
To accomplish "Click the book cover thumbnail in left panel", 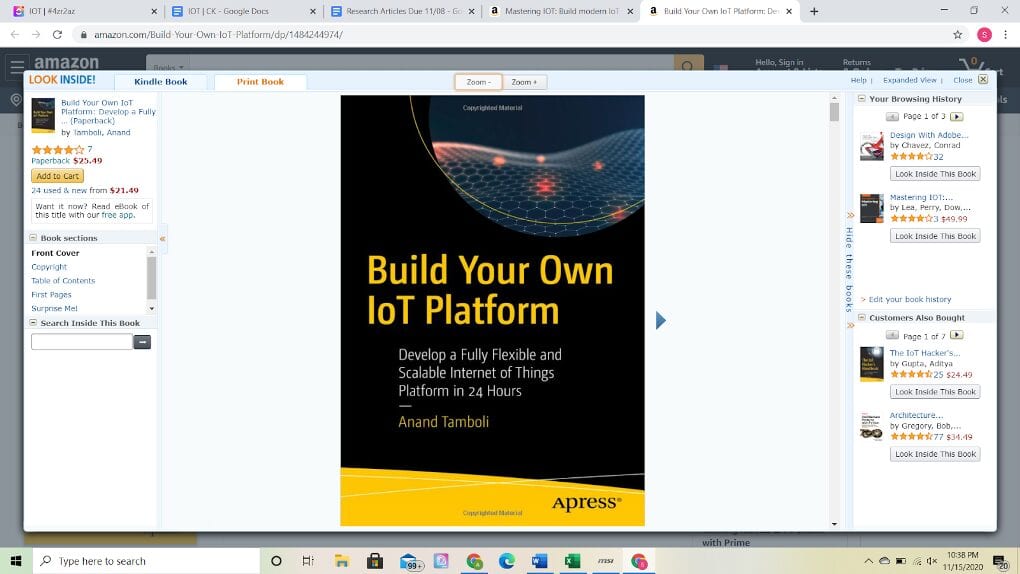I will click(43, 115).
